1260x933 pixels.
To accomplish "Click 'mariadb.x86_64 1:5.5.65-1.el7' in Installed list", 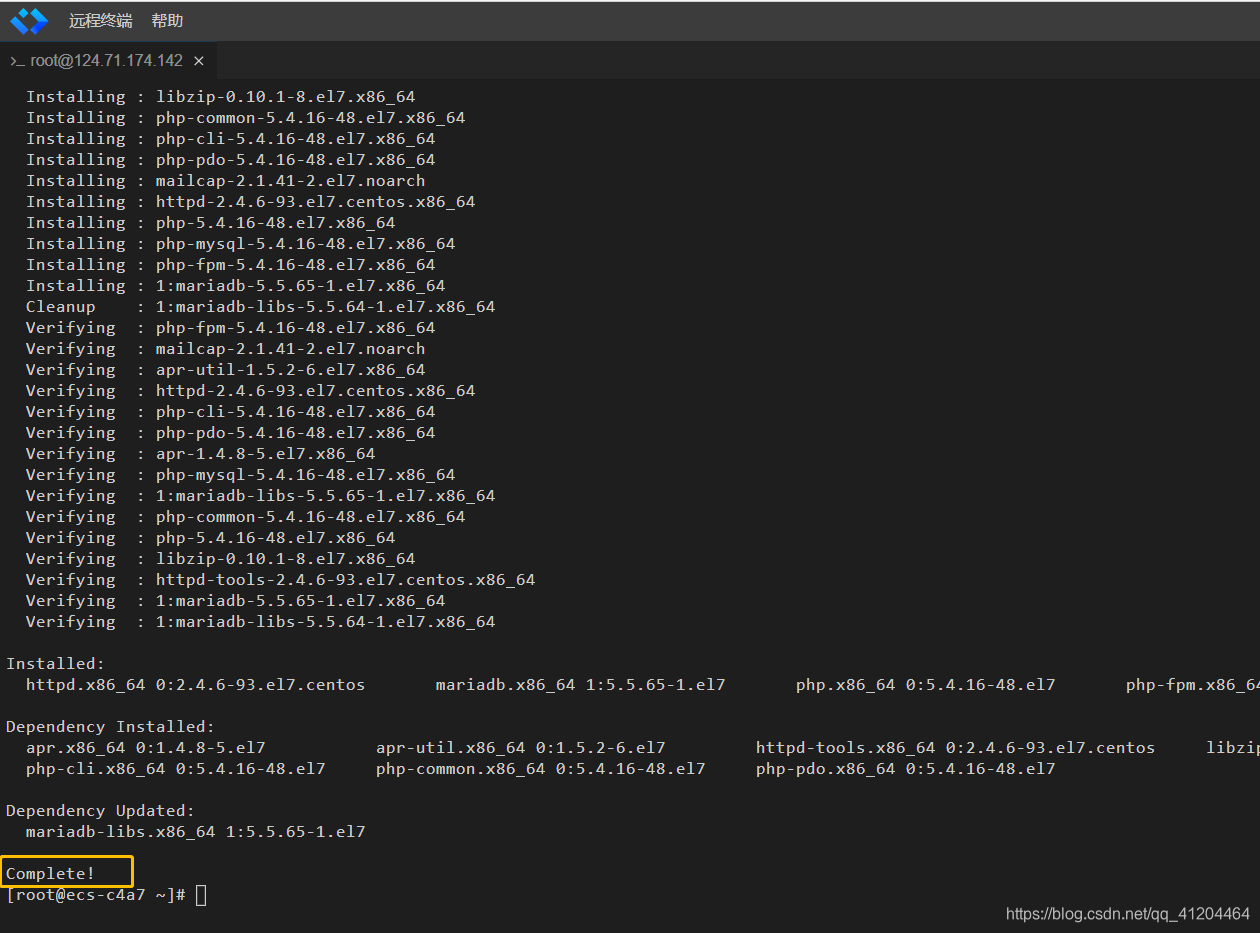I will tap(580, 685).
